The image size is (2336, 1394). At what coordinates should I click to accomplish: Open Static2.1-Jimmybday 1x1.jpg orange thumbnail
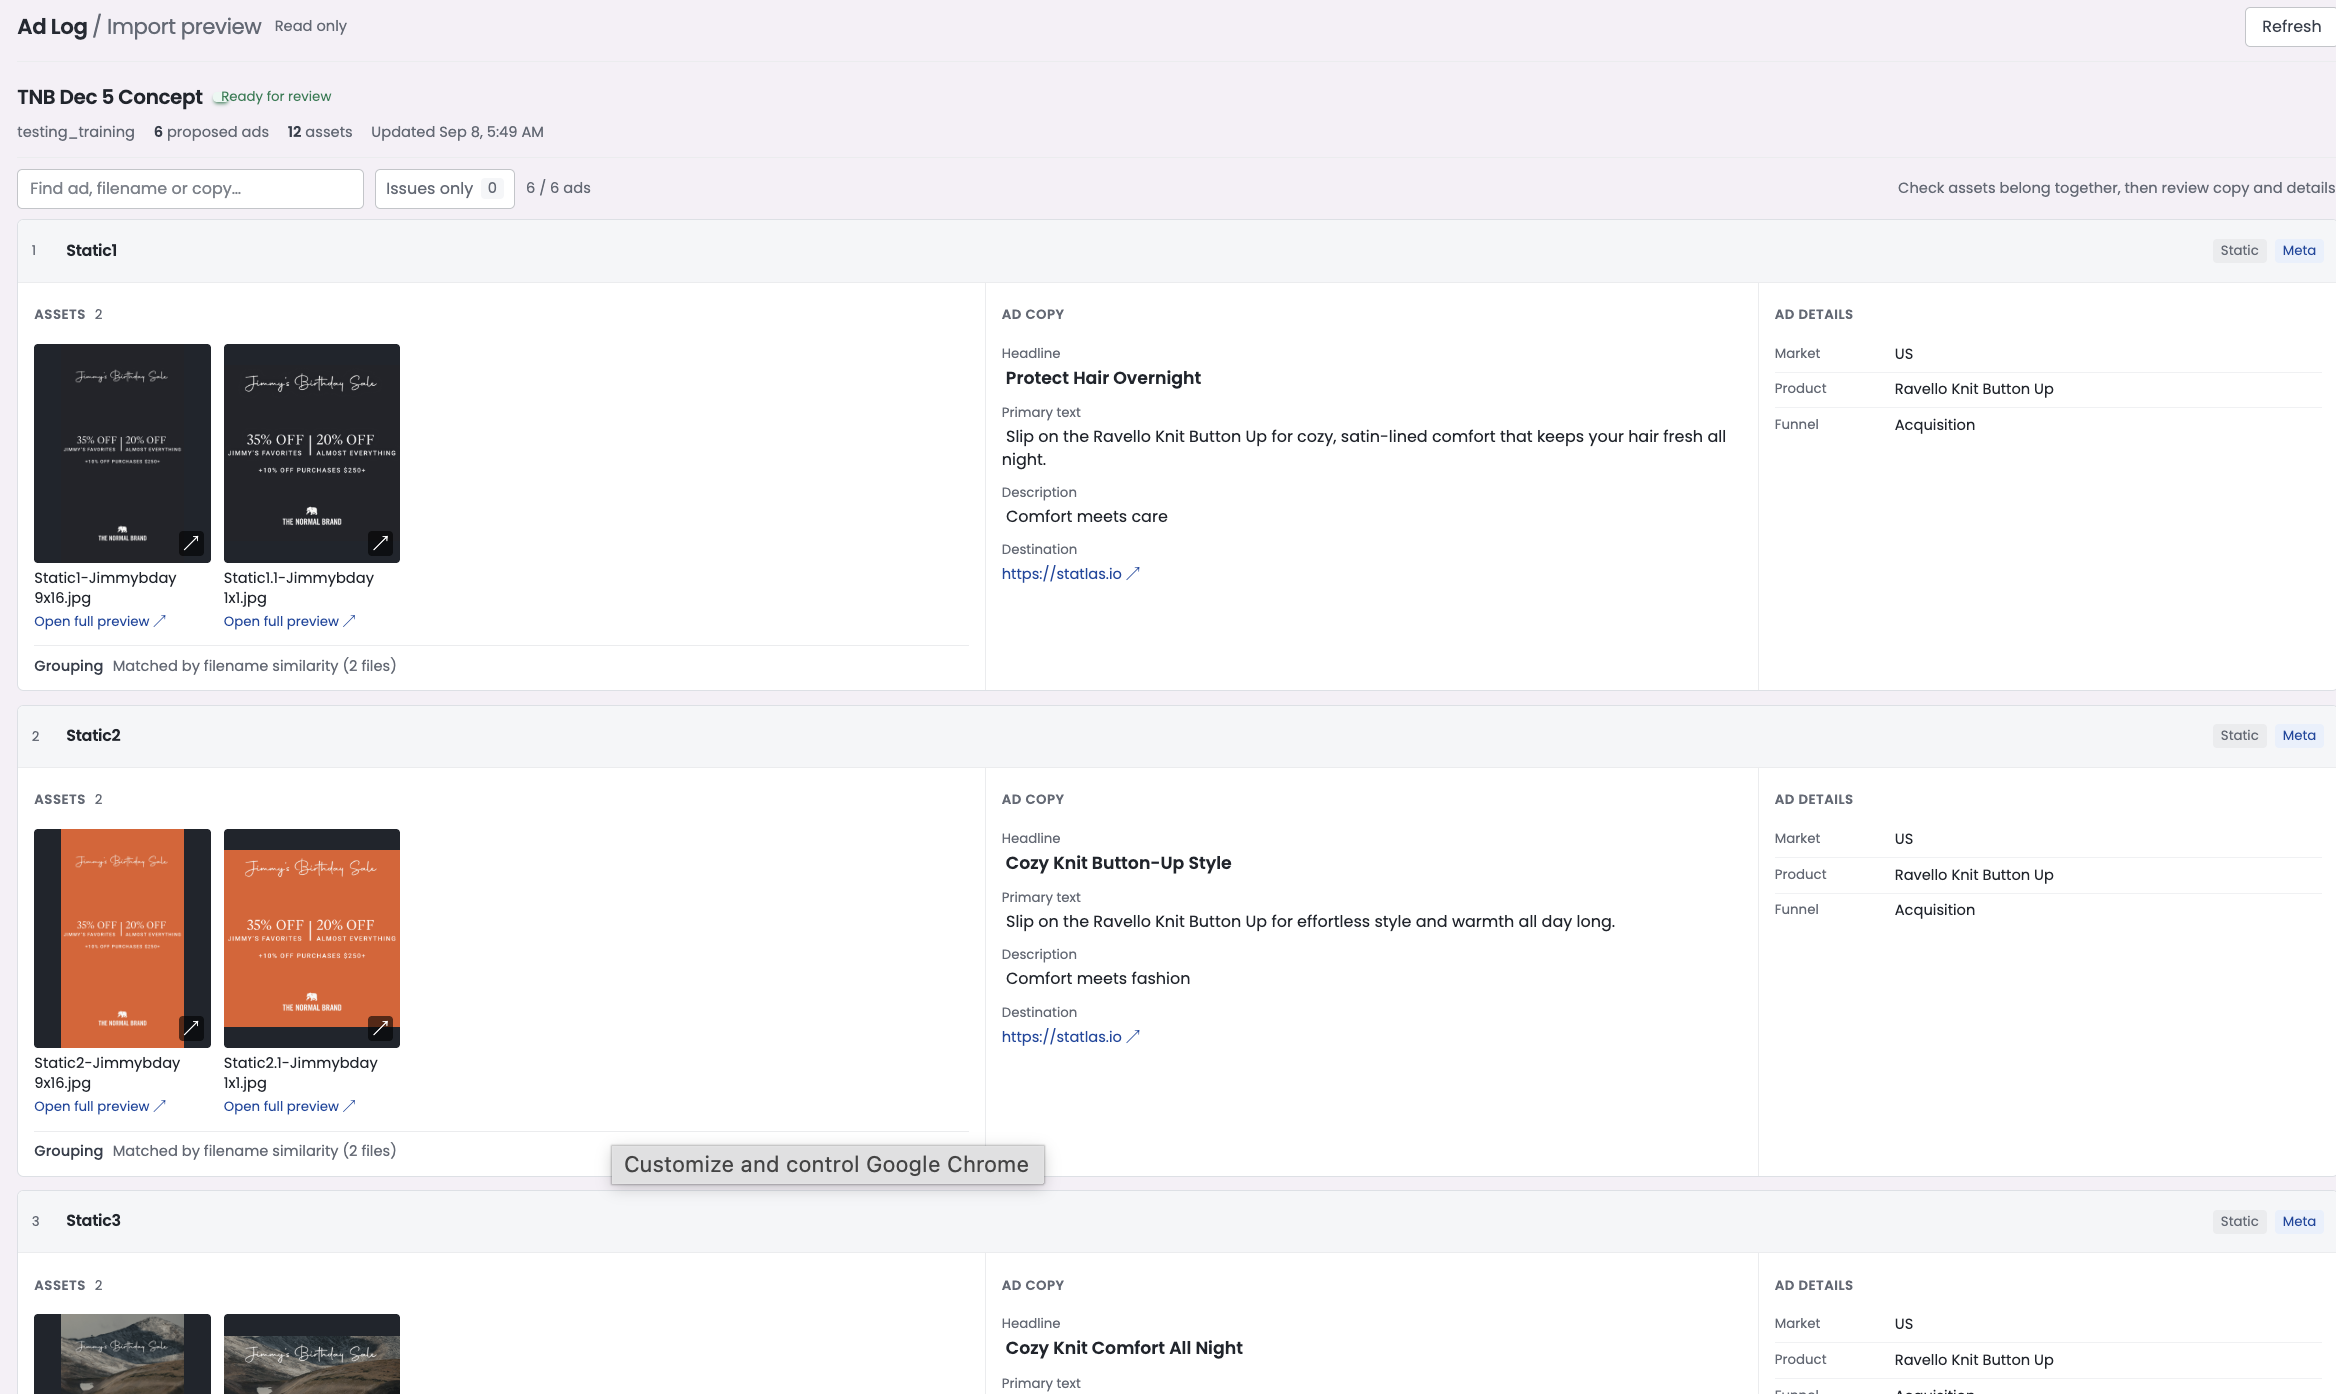pos(312,938)
